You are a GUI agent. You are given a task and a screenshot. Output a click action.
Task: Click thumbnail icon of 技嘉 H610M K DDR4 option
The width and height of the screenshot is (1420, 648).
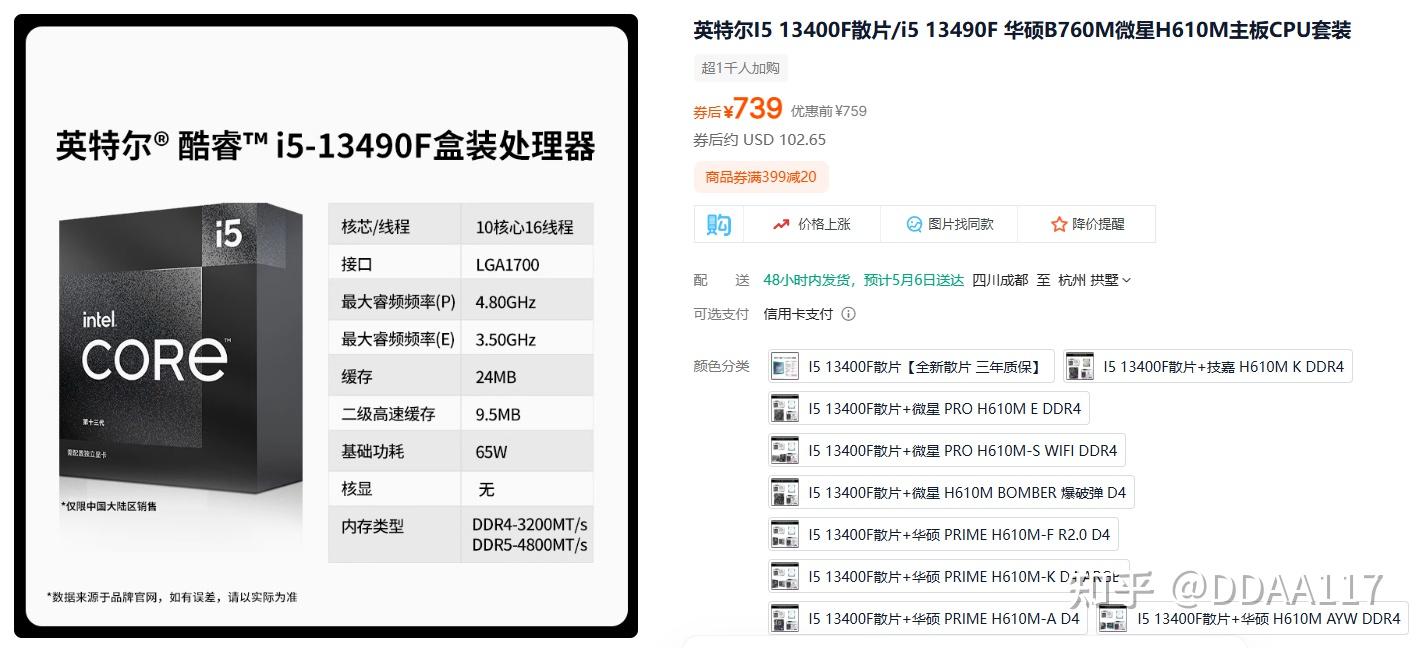1080,366
